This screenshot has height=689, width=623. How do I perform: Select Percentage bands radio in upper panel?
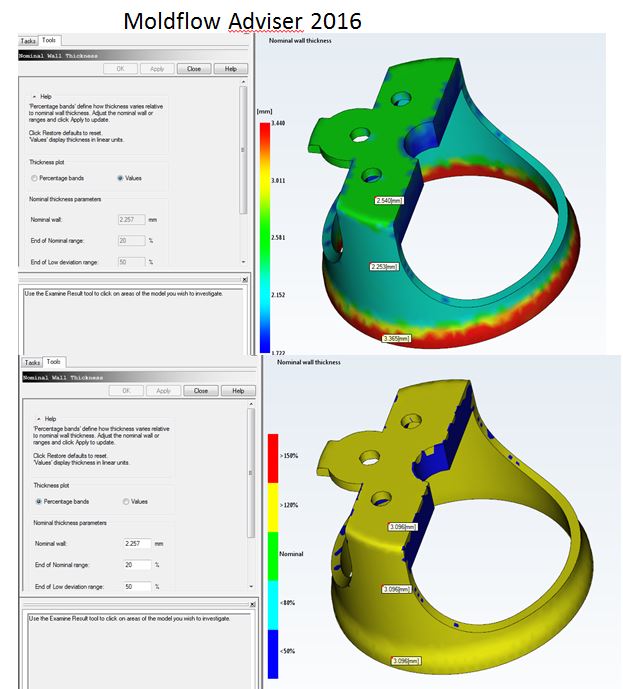(x=34, y=178)
